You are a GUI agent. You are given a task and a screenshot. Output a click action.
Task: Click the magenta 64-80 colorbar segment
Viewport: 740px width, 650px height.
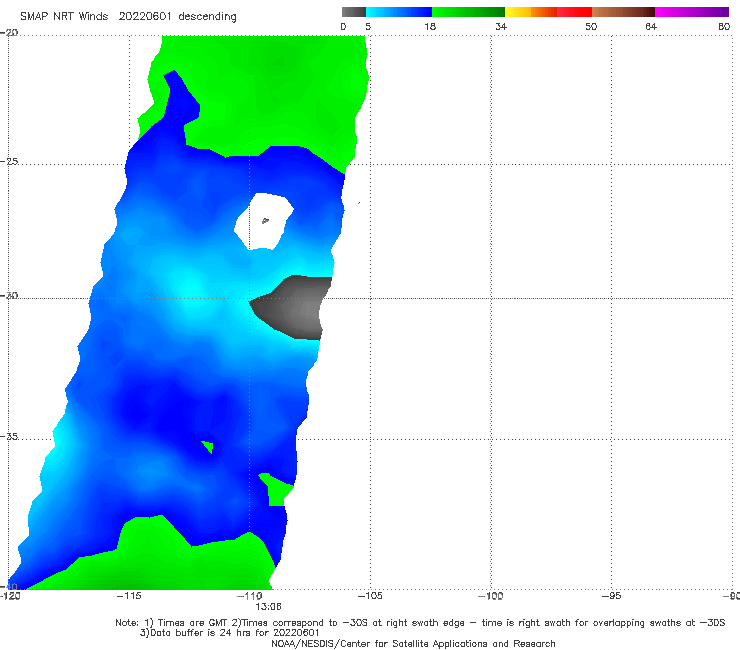[692, 12]
